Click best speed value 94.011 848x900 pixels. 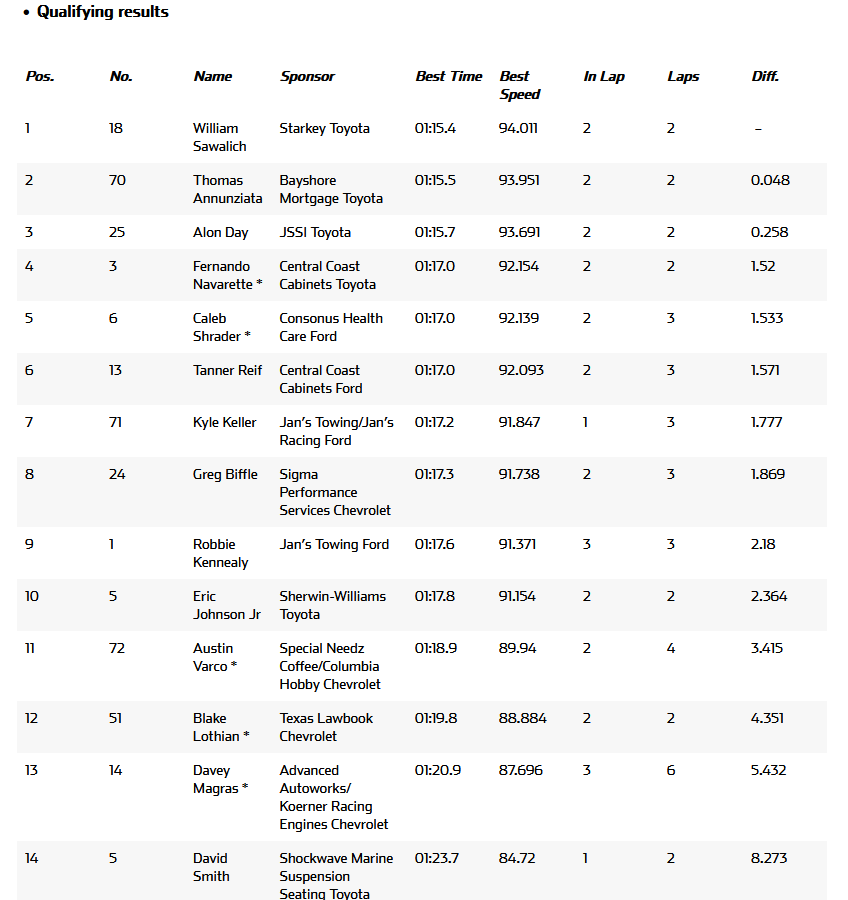517,128
